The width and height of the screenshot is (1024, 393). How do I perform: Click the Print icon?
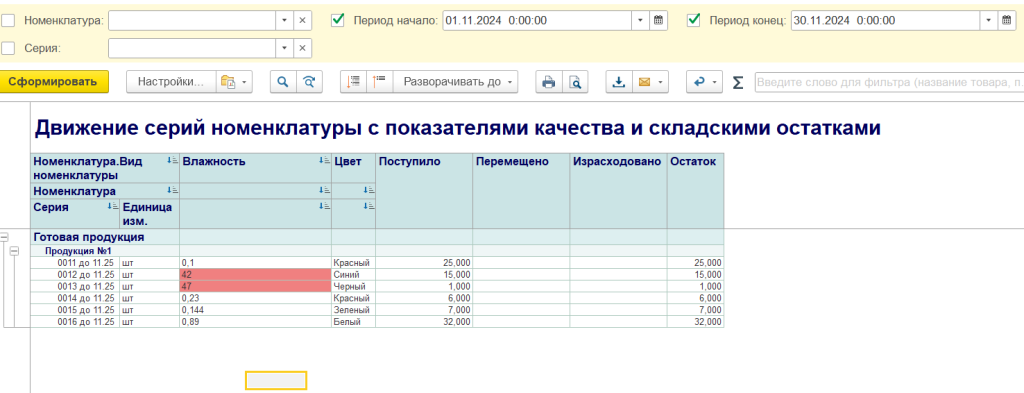[549, 82]
